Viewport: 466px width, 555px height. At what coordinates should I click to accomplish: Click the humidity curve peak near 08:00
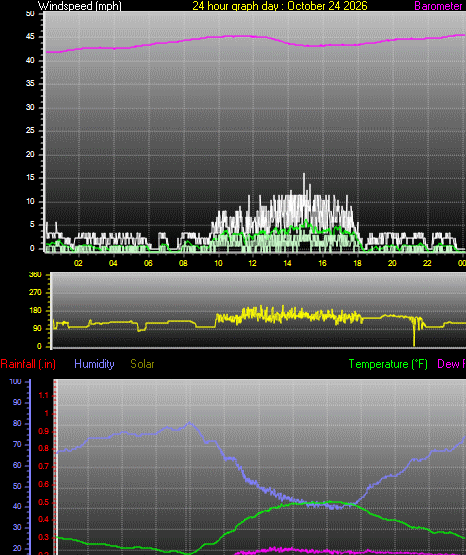pos(190,423)
